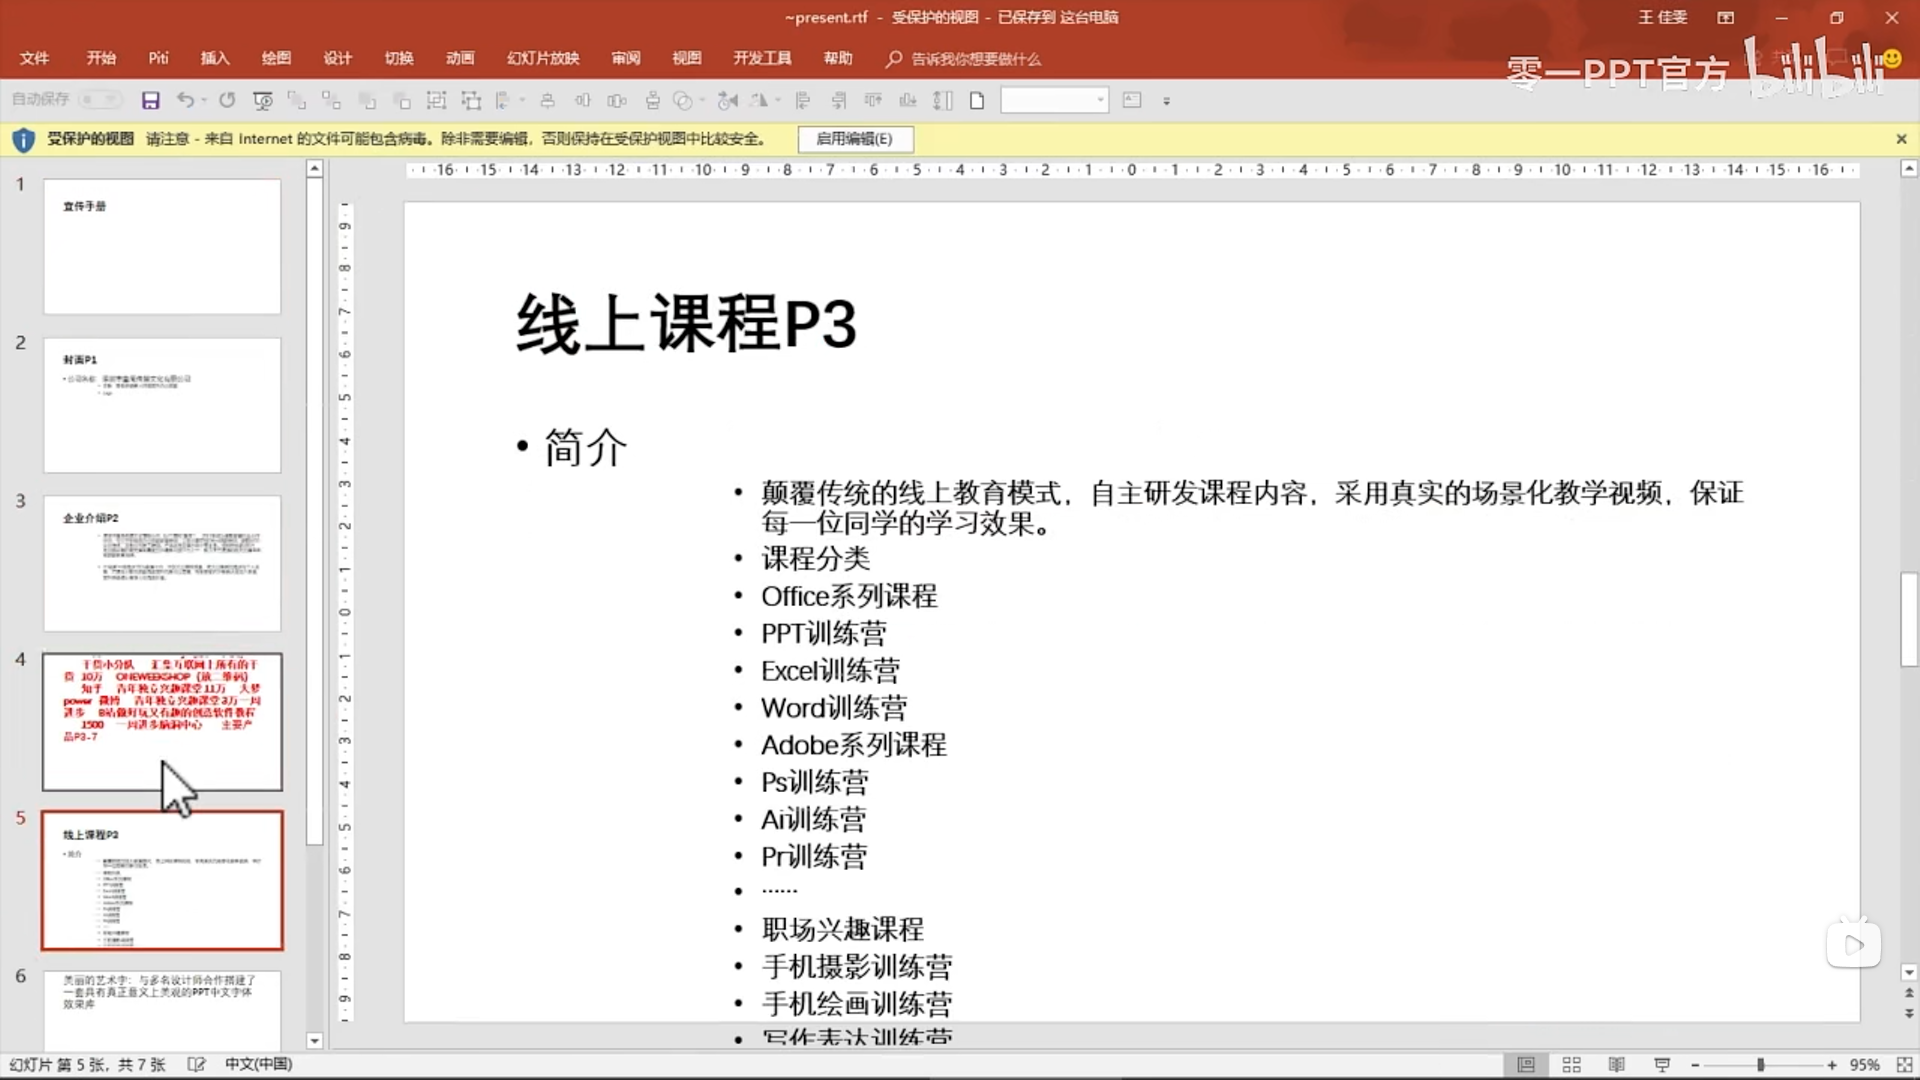Undo the last action
Viewport: 1920px width, 1080px height.
pyautogui.click(x=185, y=100)
